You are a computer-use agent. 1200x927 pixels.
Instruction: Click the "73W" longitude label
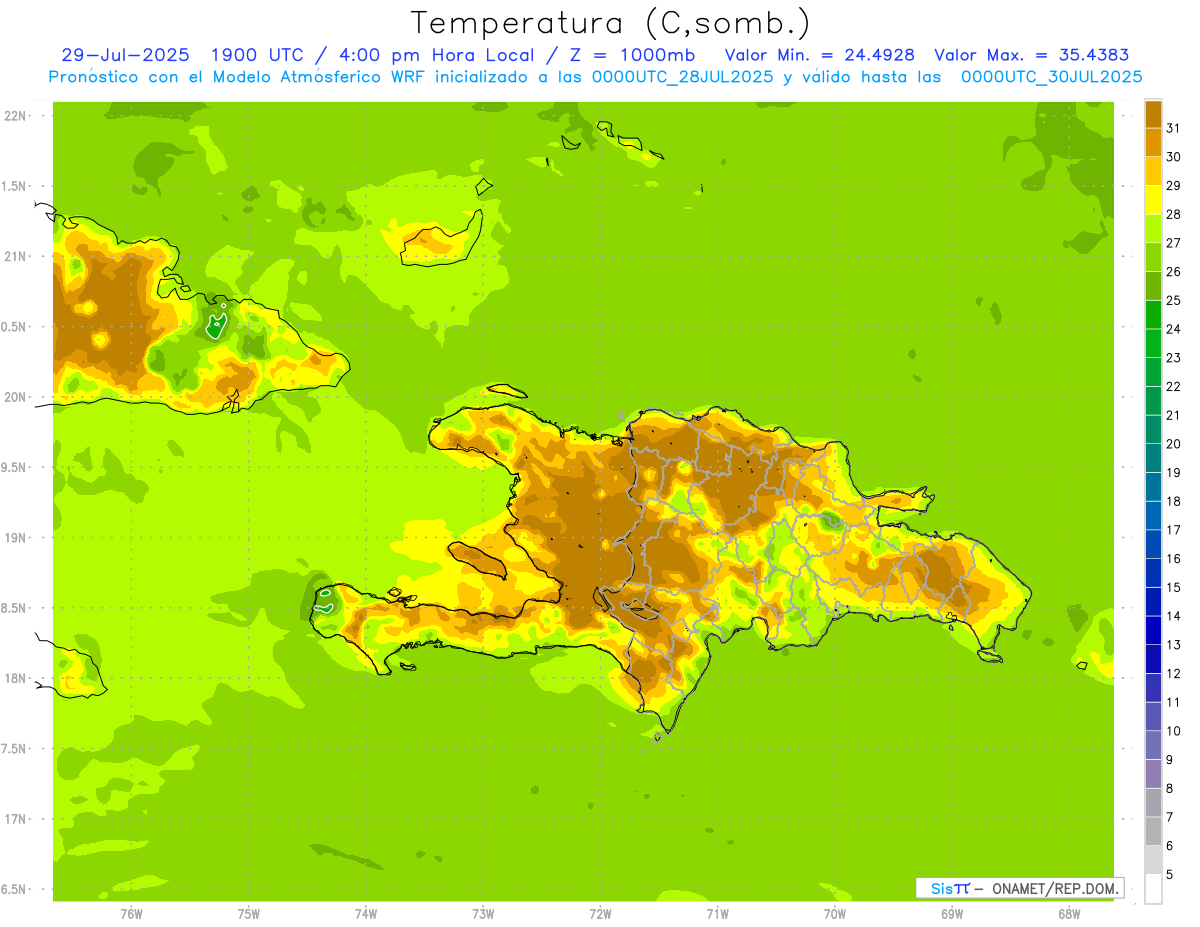pyautogui.click(x=483, y=913)
